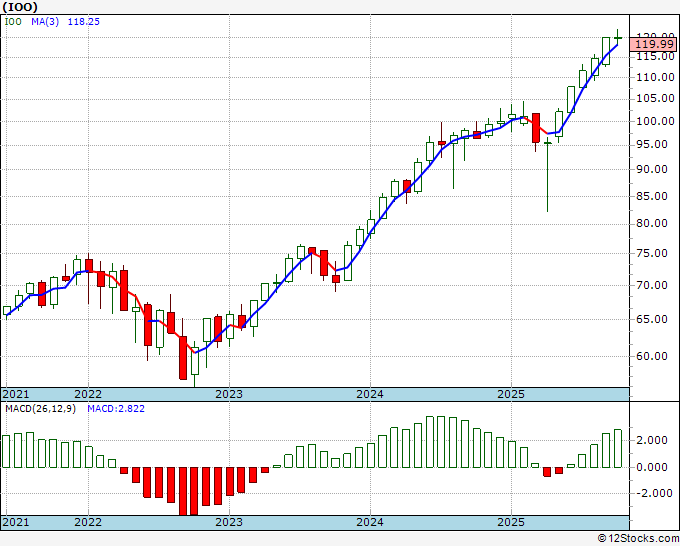This screenshot has height=546, width=680.
Task: Open the 12Stocks.com copyright link
Action: click(638, 538)
